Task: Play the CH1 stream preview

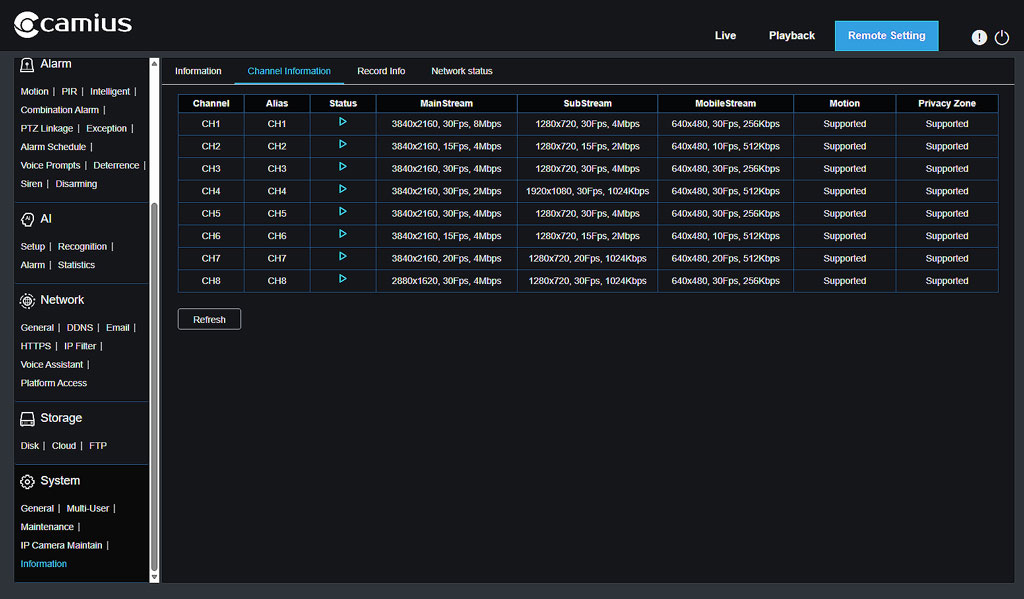Action: coord(343,121)
